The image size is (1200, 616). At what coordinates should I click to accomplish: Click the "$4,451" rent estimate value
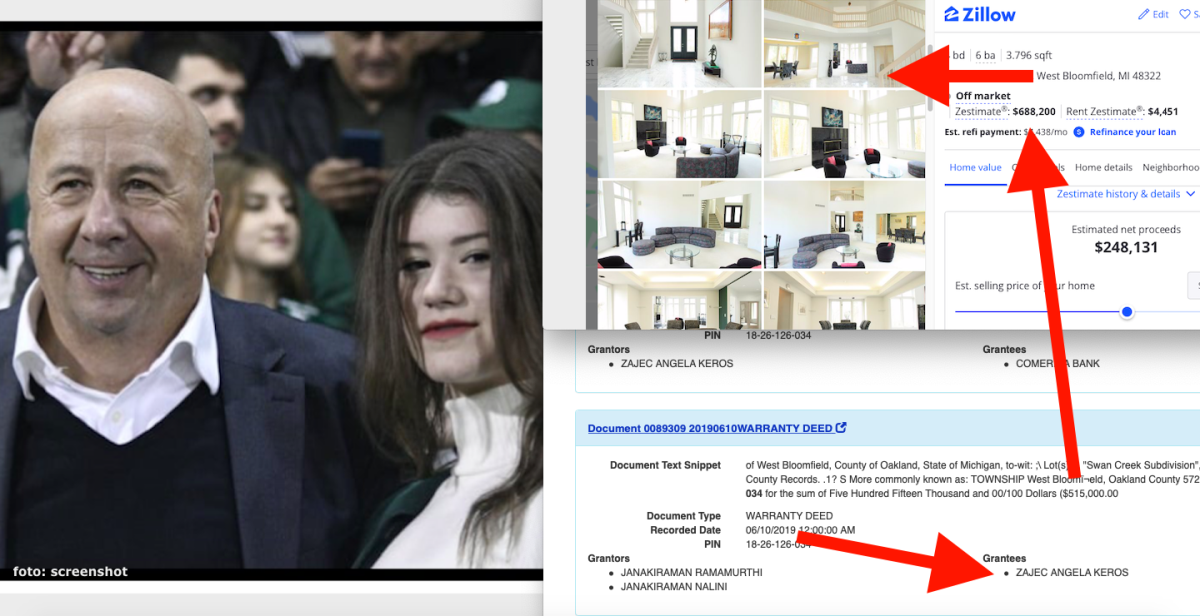click(x=1163, y=112)
